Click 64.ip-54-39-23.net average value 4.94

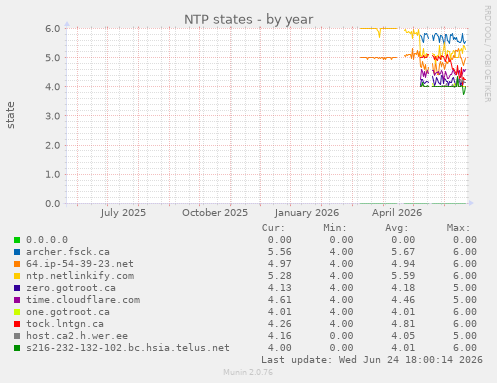(x=403, y=264)
